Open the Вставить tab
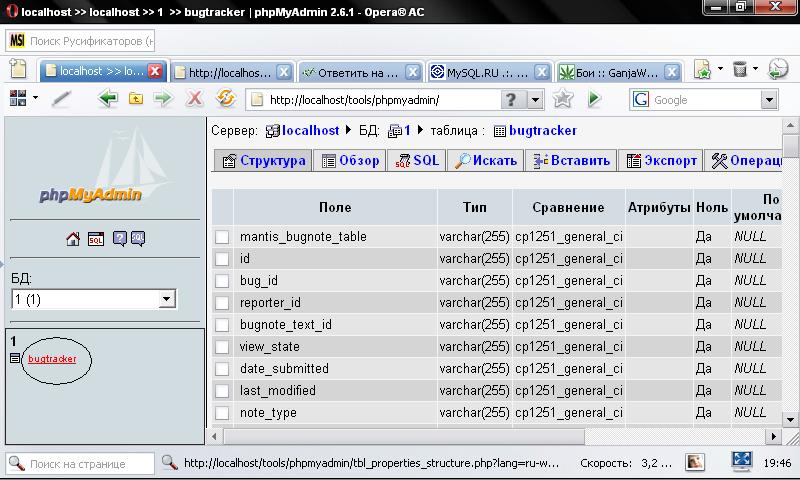 pyautogui.click(x=571, y=161)
